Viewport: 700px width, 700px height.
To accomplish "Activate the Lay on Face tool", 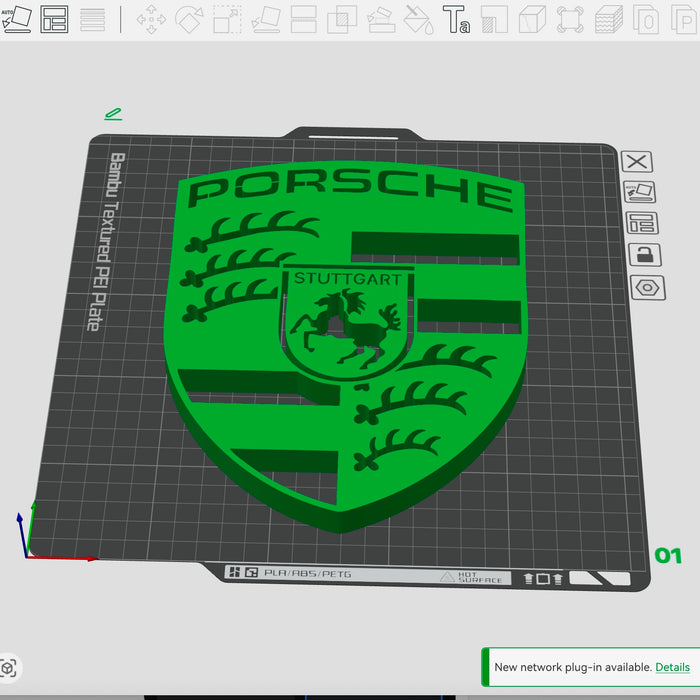I will [266, 19].
